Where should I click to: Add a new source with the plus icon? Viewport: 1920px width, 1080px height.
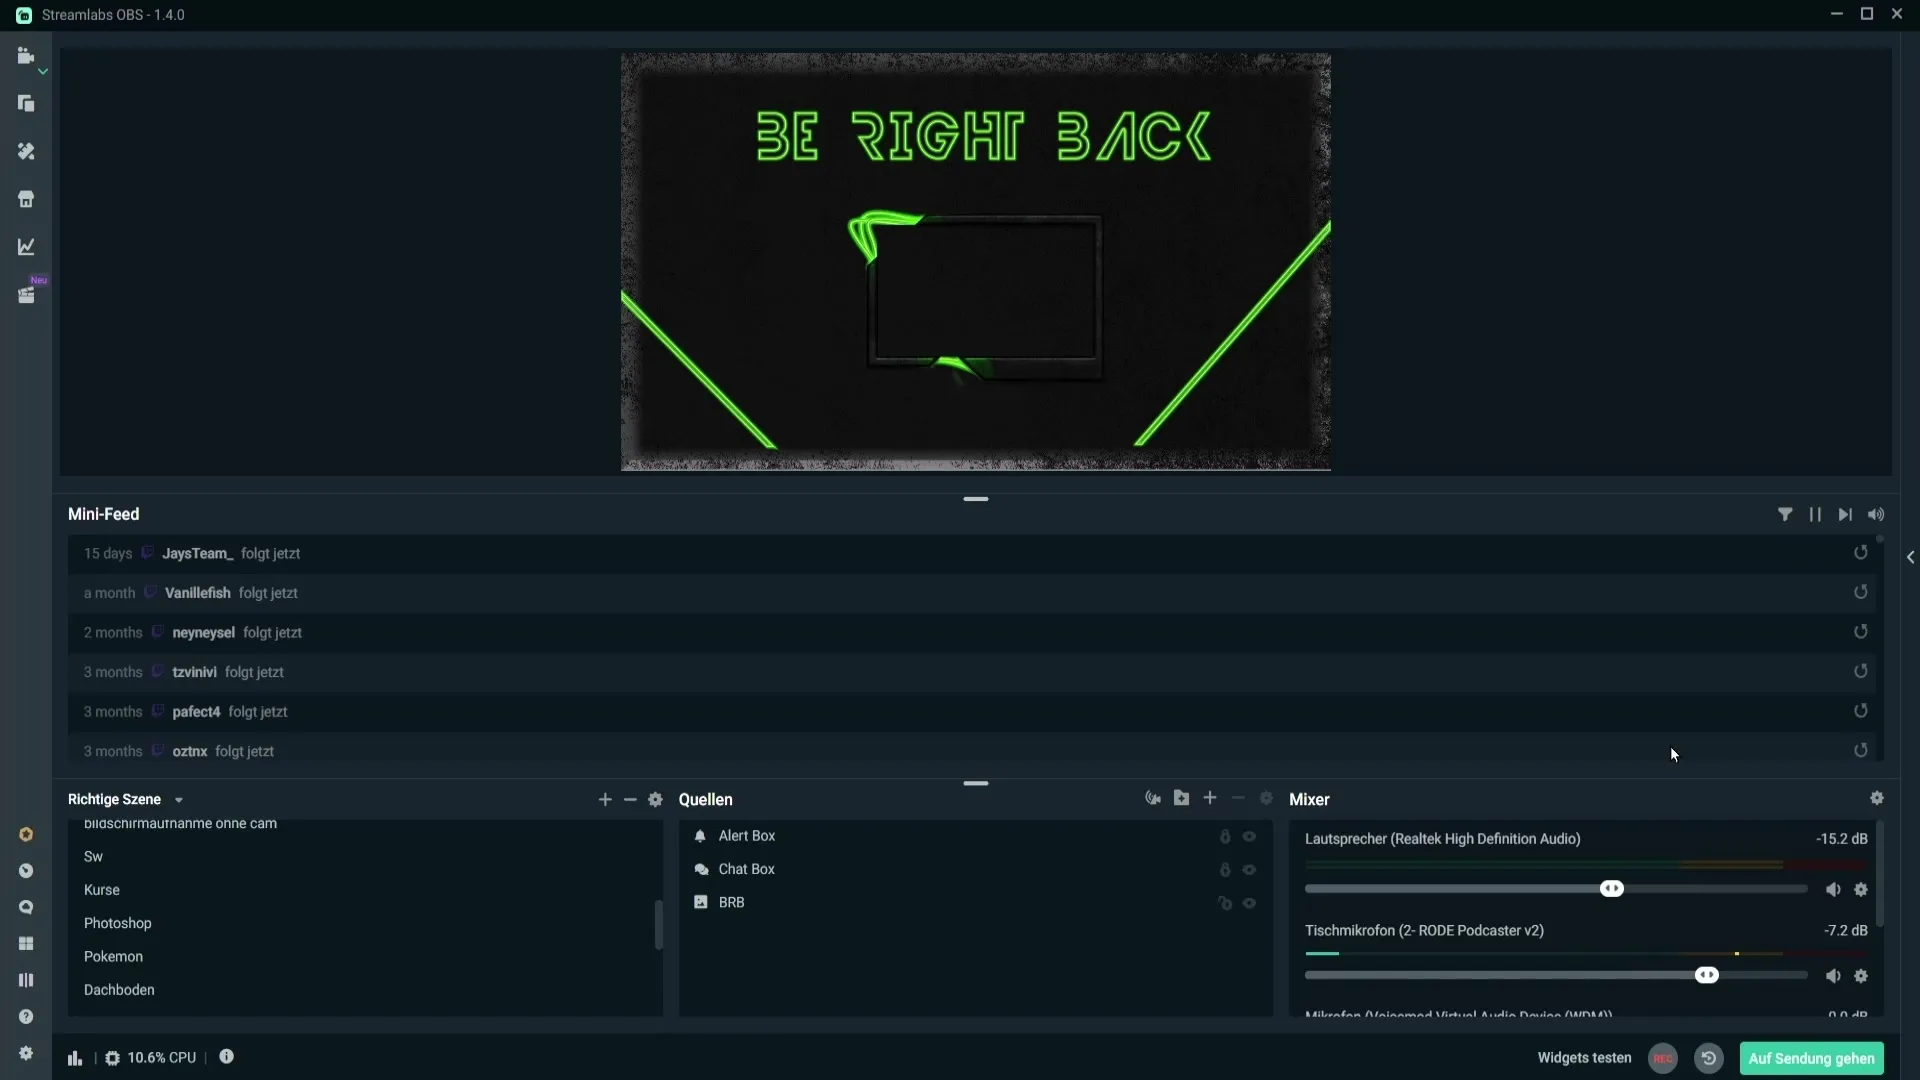(1210, 798)
